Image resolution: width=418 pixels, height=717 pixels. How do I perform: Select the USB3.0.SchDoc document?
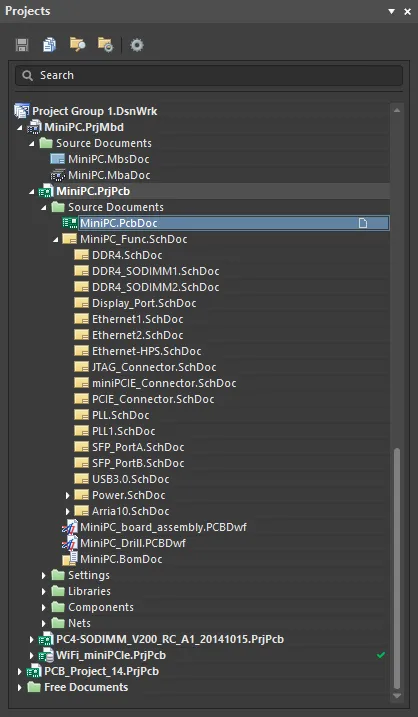tap(130, 479)
